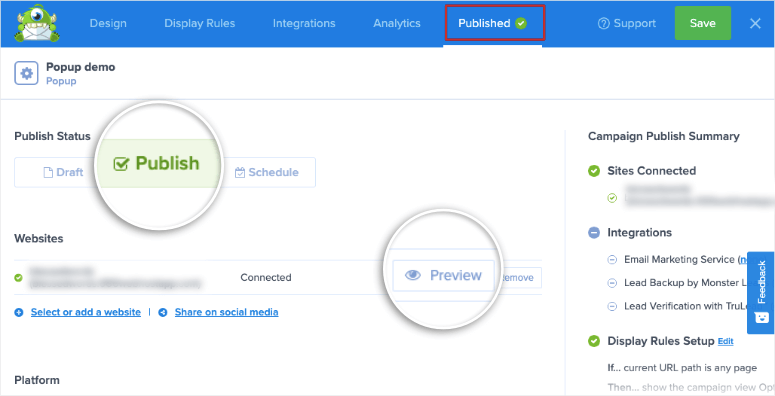Preview the campaign on connected website

(443, 275)
